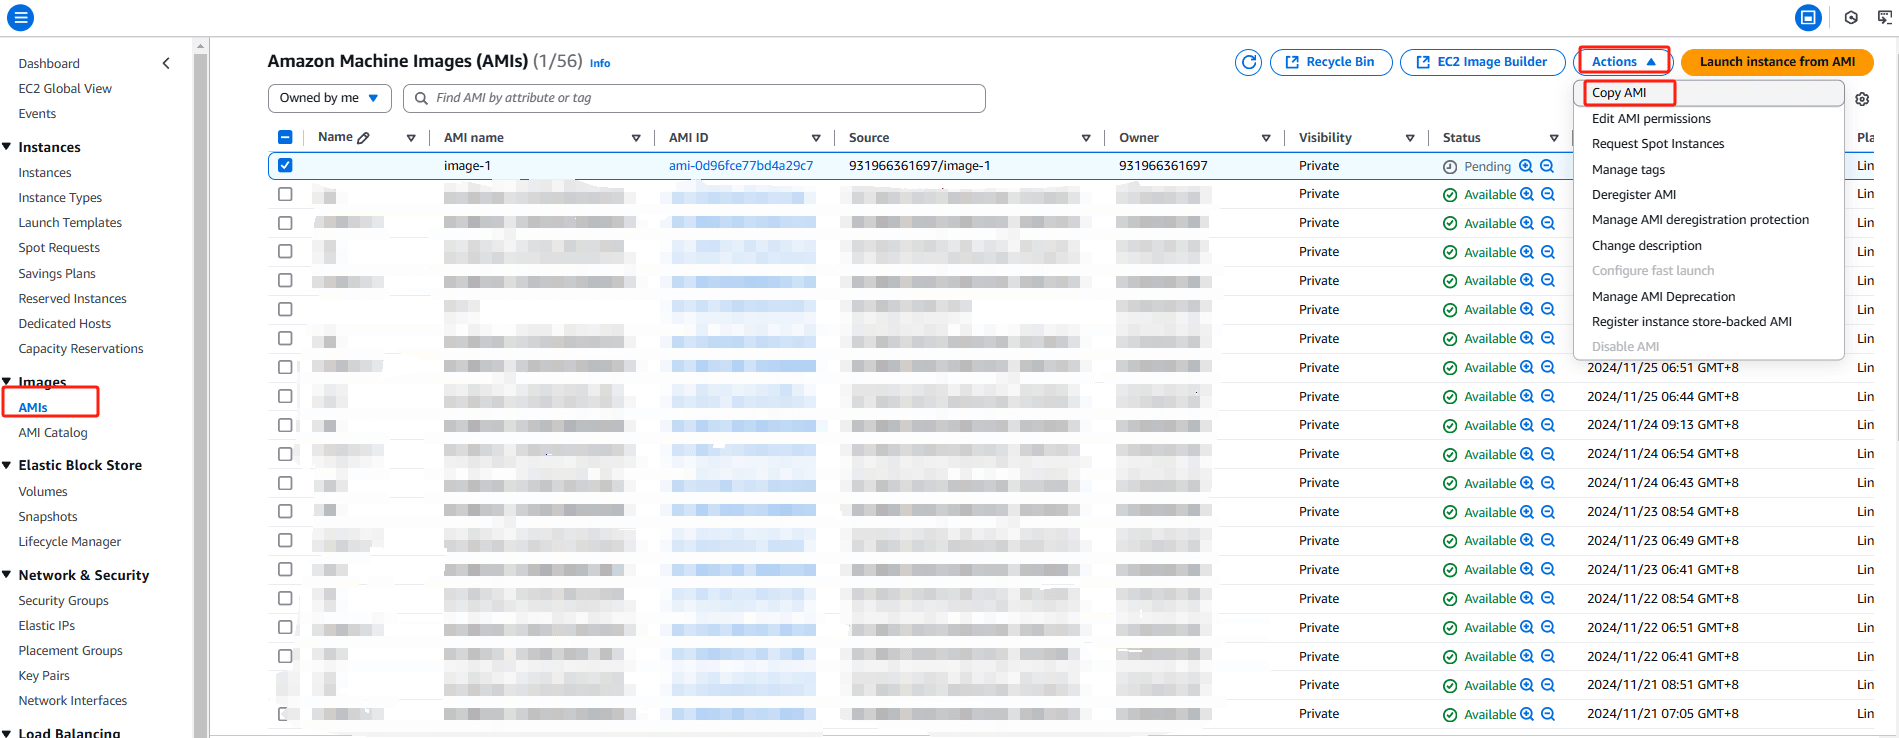Screen dimensions: 1899x738
Task: Click zoom-in icon in 2024/11/25 06:51 row
Action: pyautogui.click(x=1527, y=367)
